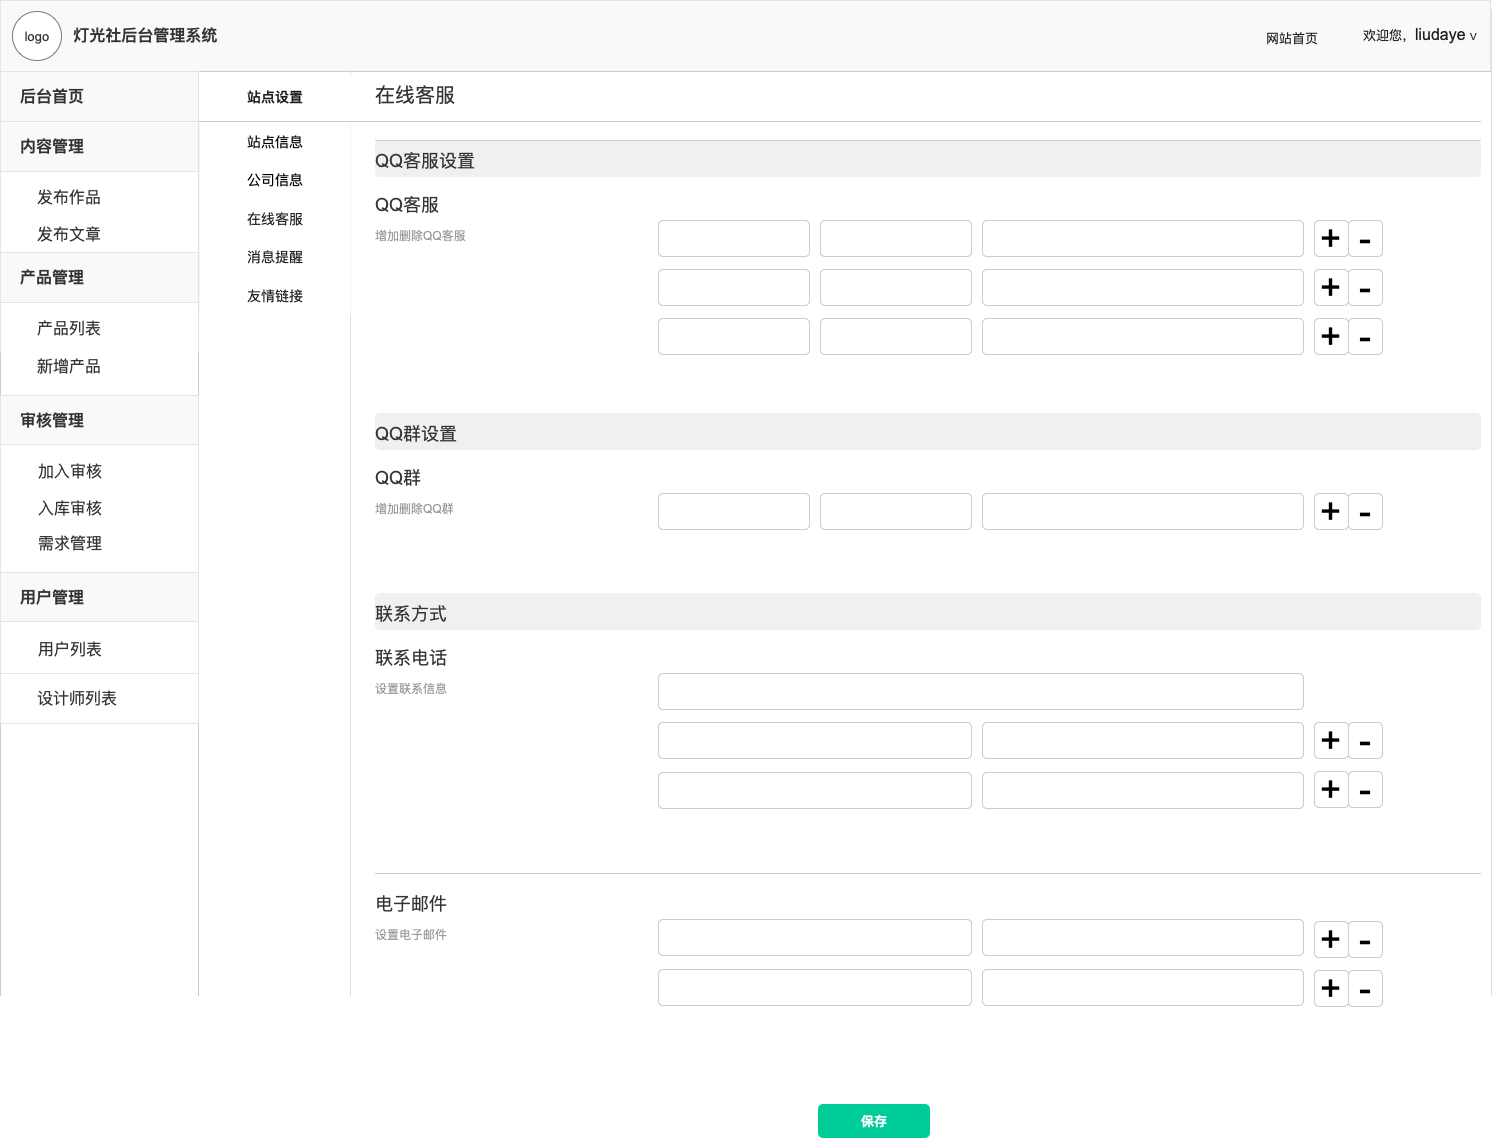Remove the second QQ客服 row
This screenshot has height=1138, width=1492.
pos(1365,288)
